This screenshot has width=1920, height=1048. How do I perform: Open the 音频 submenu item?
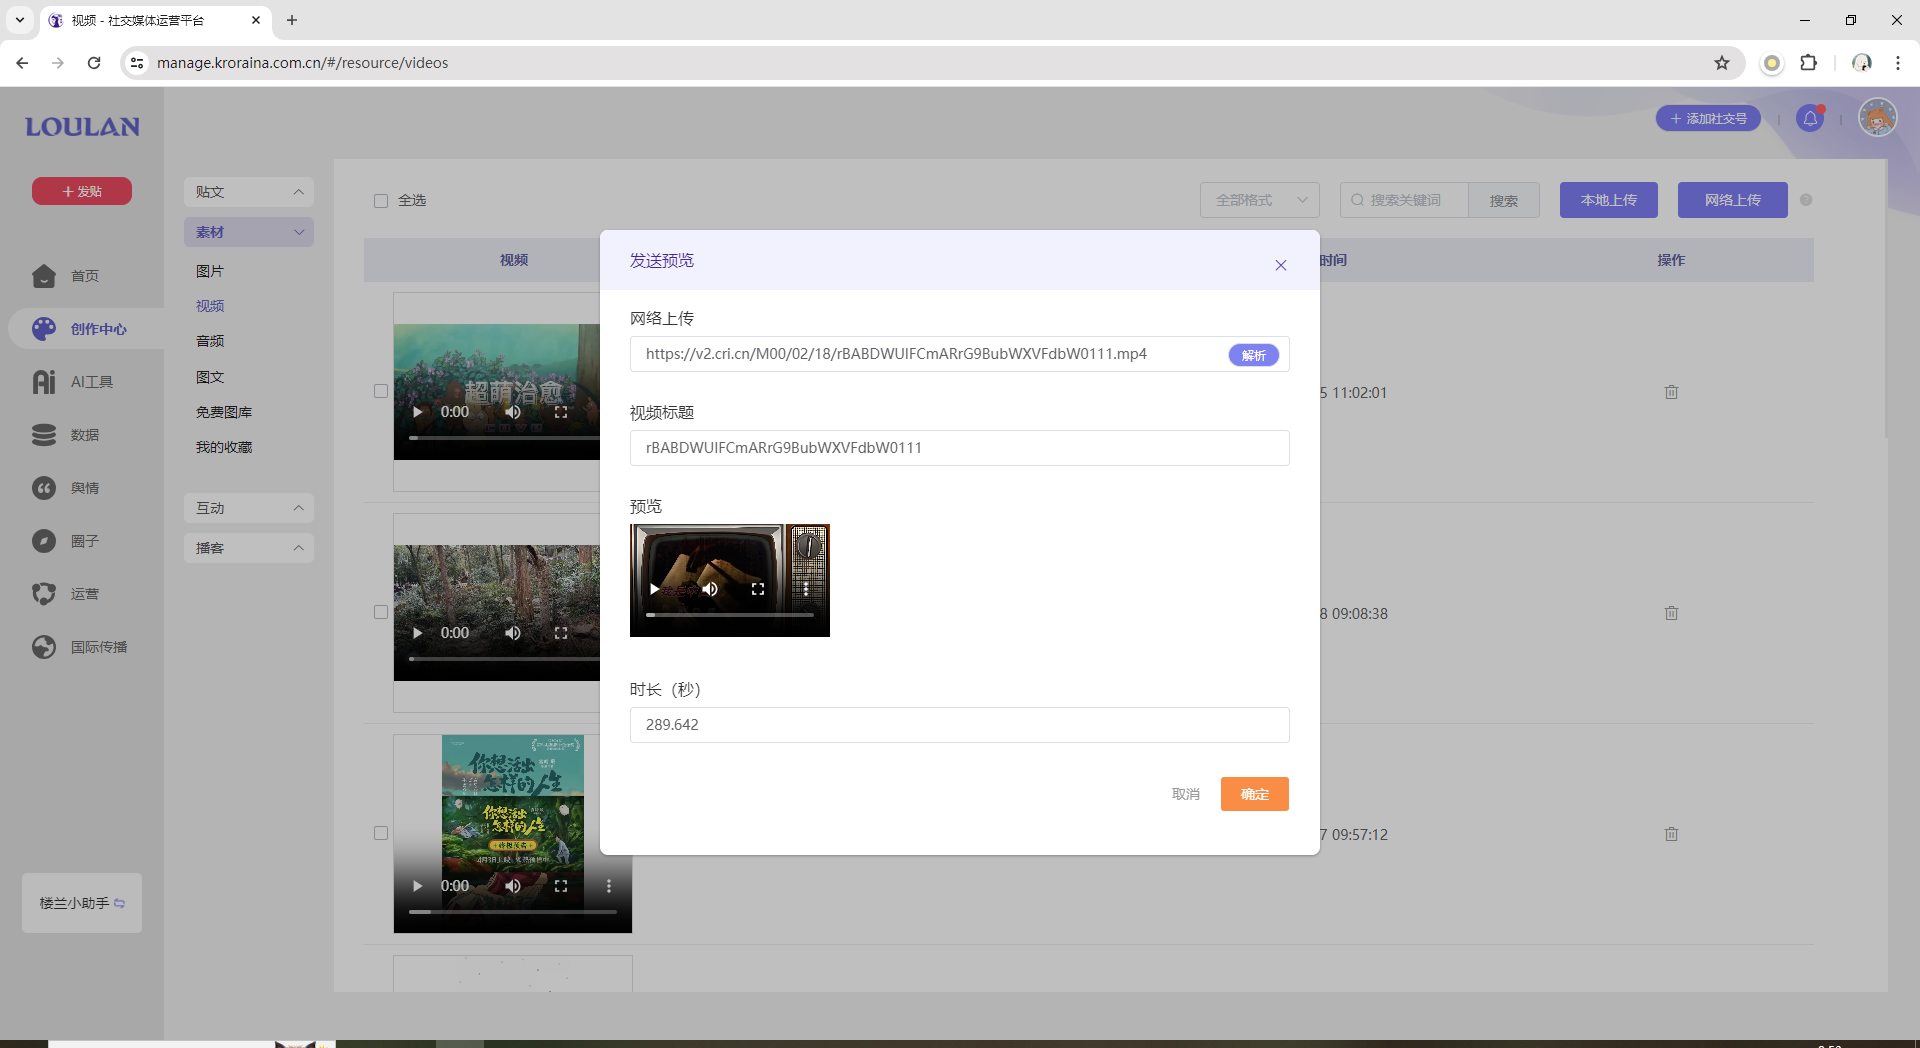coord(210,341)
